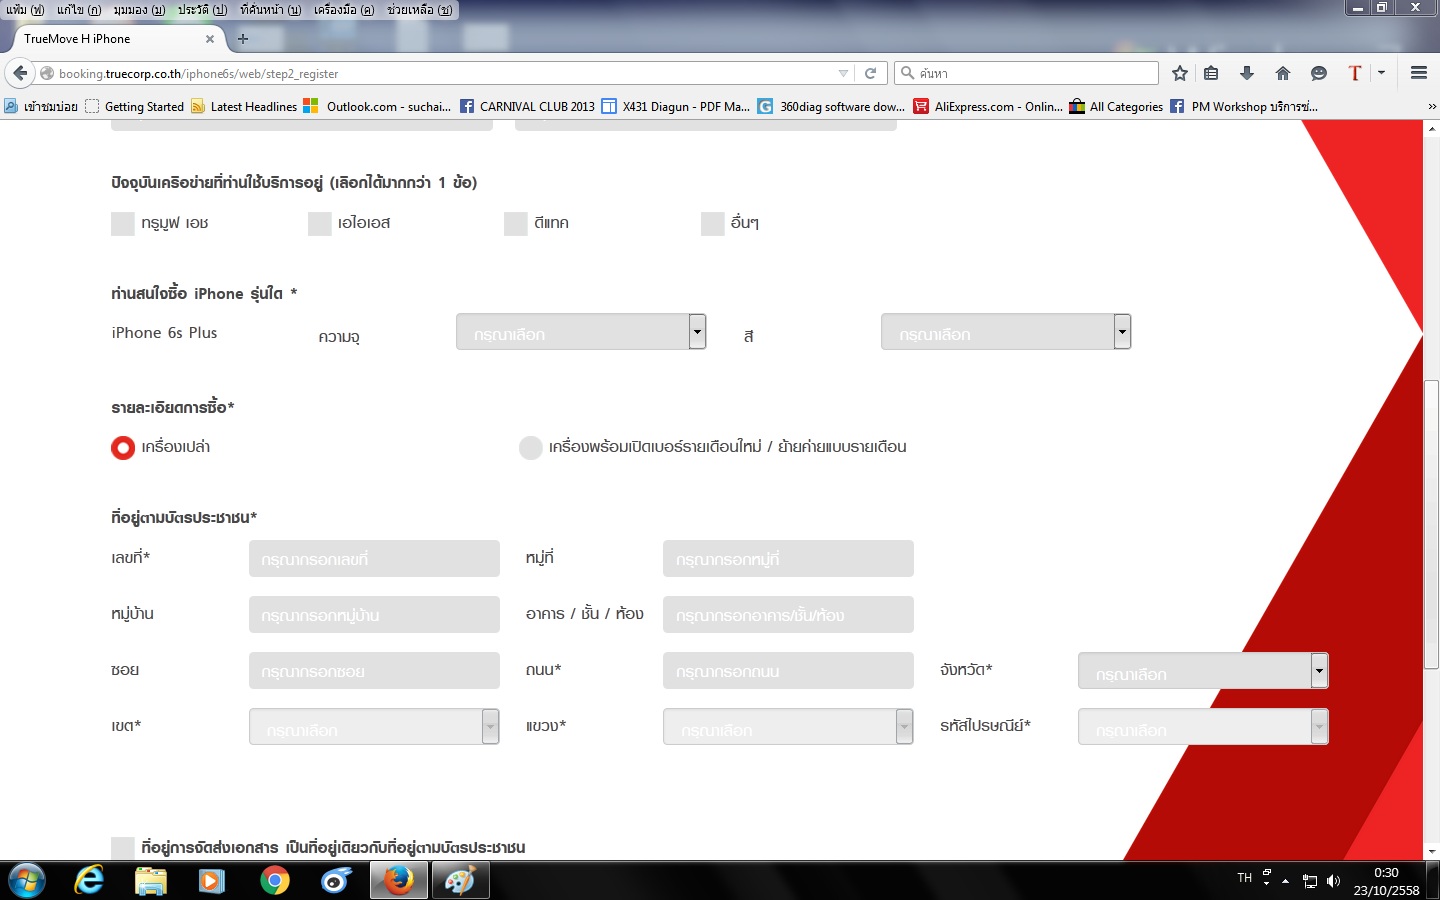Tick the เอไอเอส network checkbox
Viewport: 1440px width, 900px height.
[x=320, y=223]
